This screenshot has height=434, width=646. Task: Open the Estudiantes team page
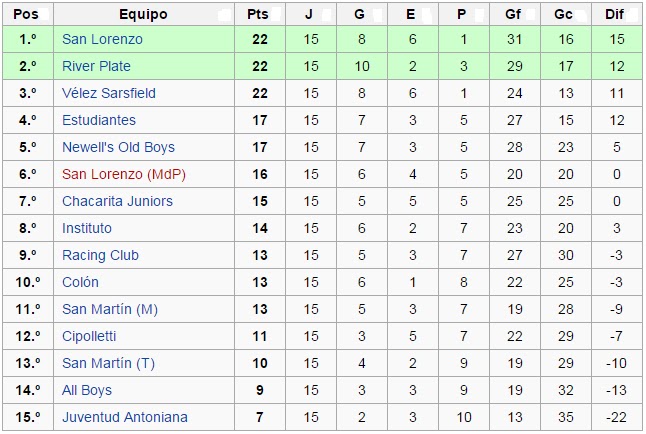(99, 120)
